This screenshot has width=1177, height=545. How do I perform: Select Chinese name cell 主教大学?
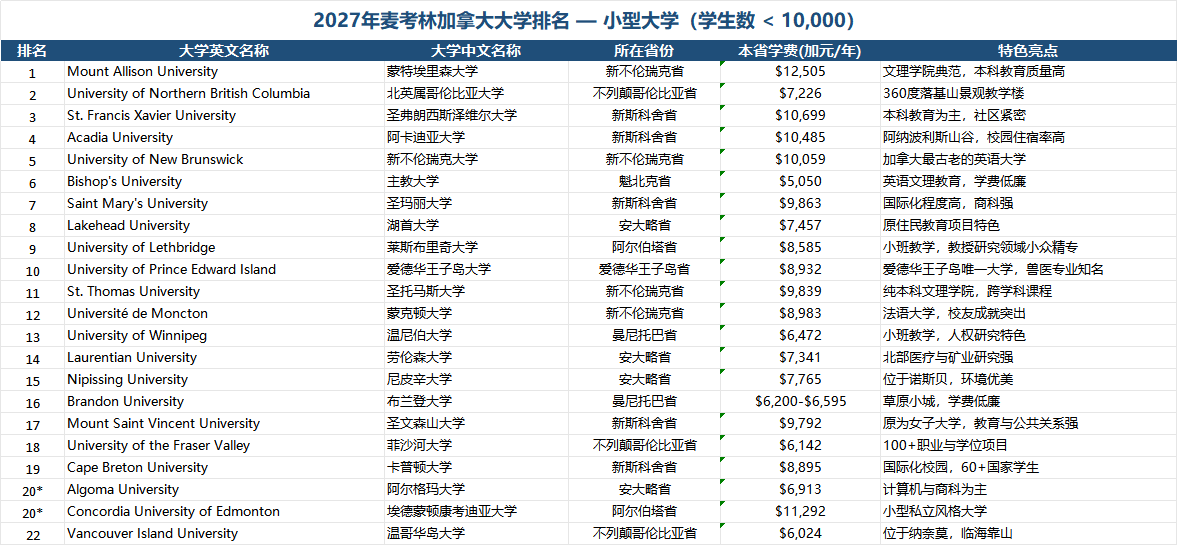[x=476, y=182]
